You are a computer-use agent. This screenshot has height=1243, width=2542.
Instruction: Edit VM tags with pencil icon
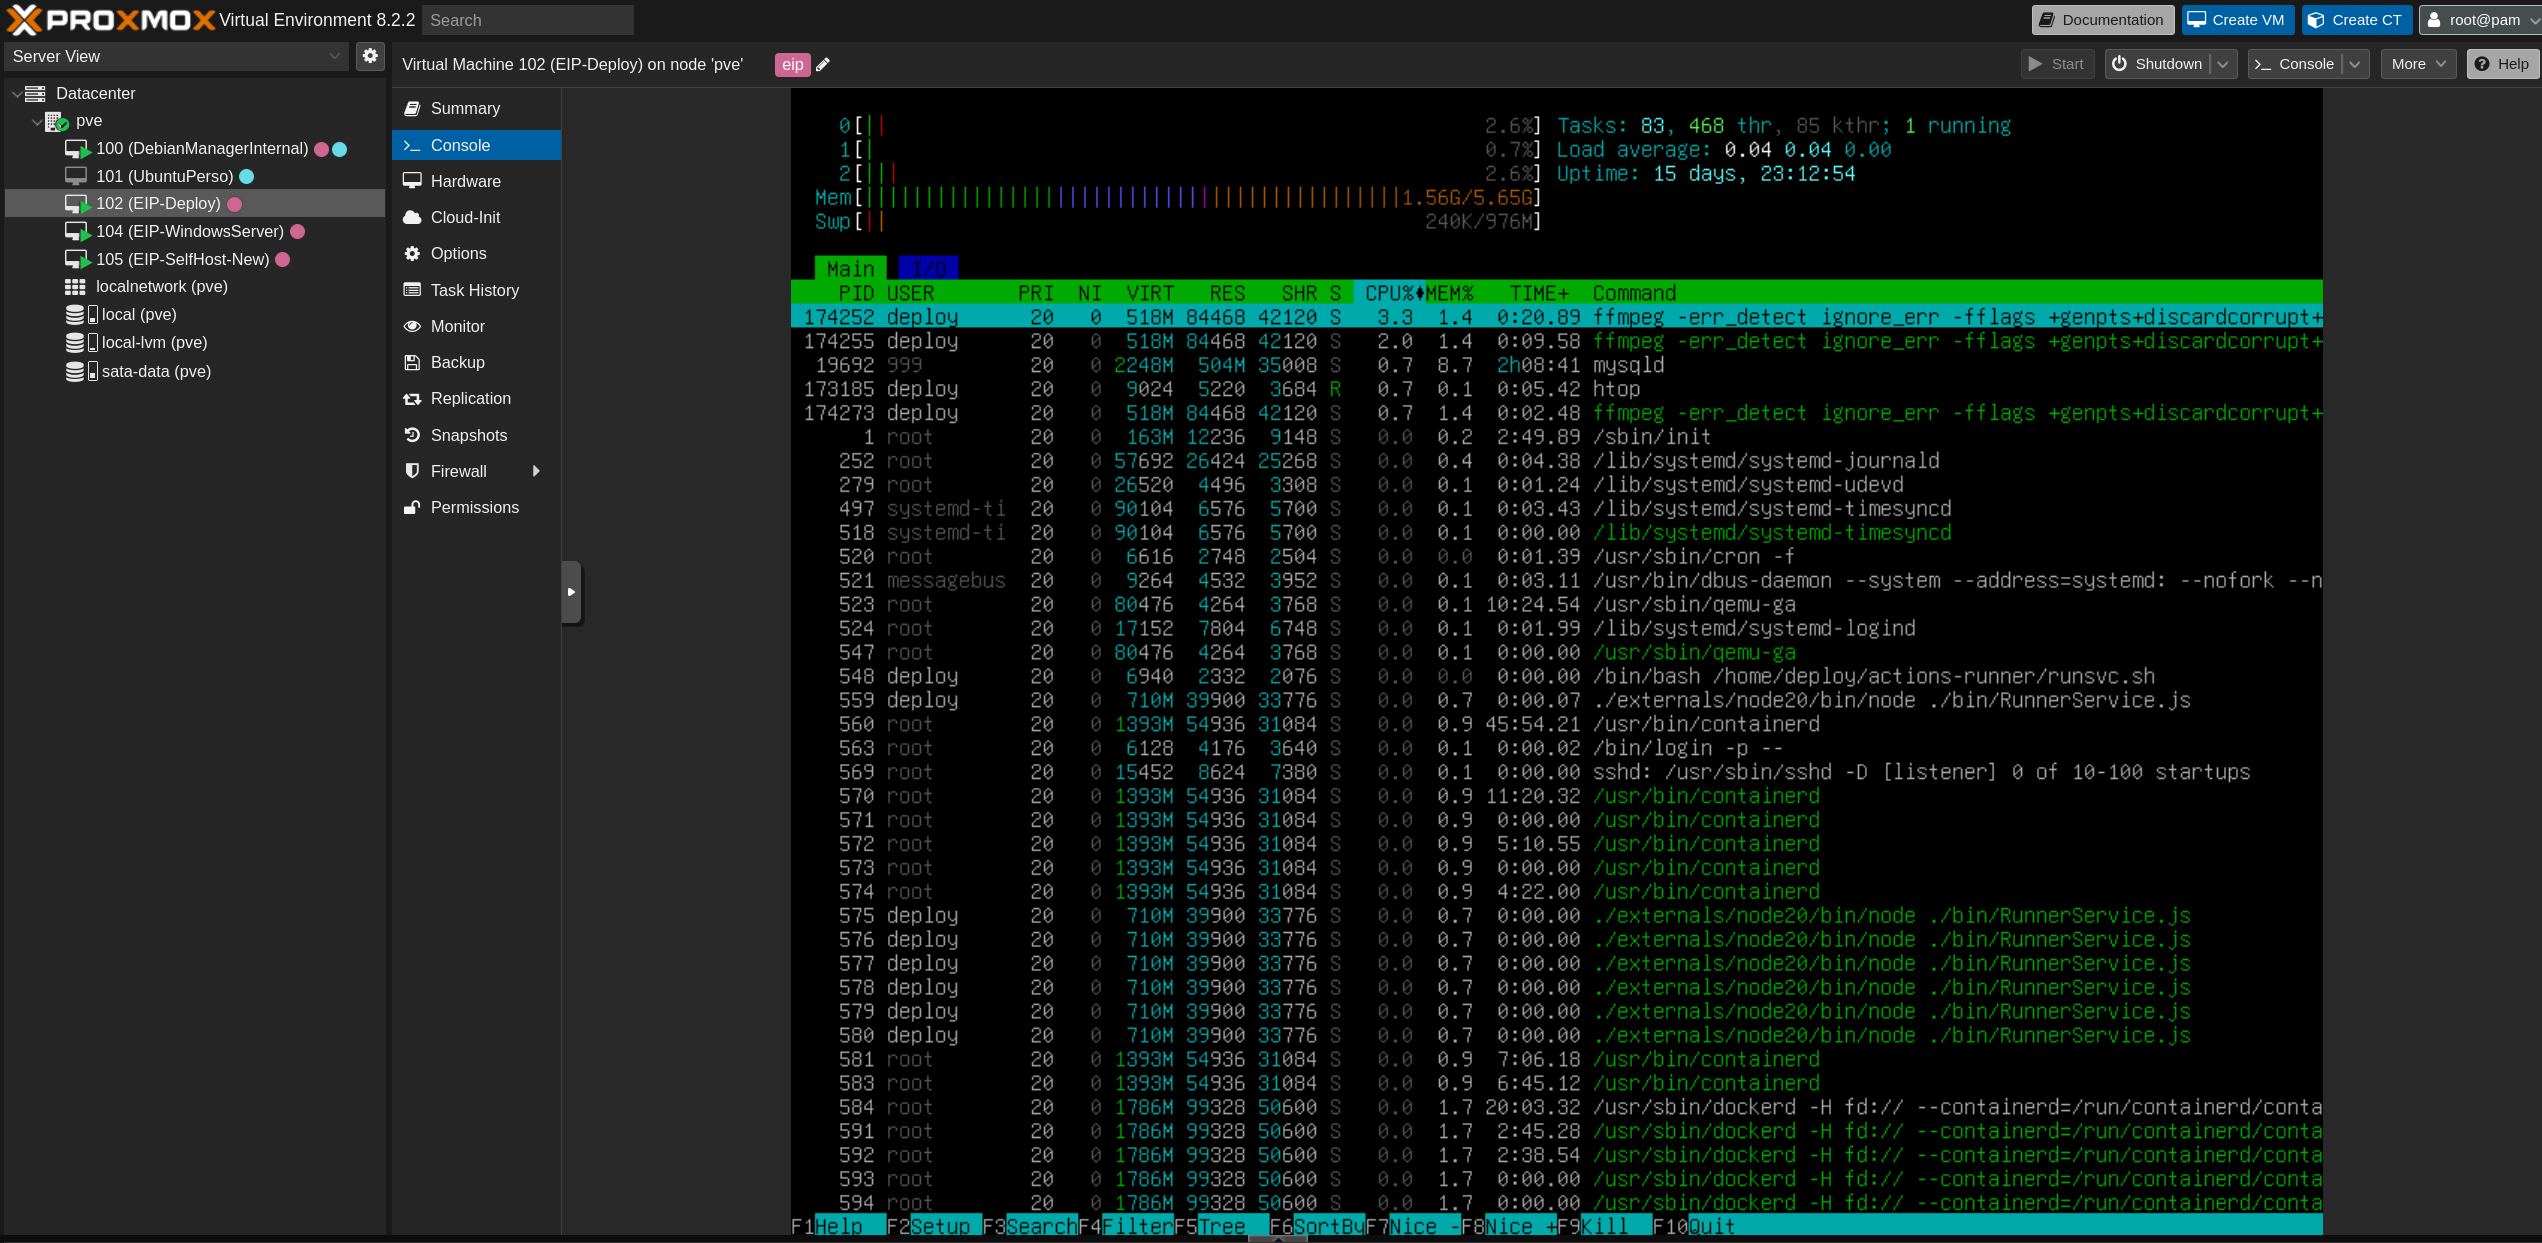[823, 65]
